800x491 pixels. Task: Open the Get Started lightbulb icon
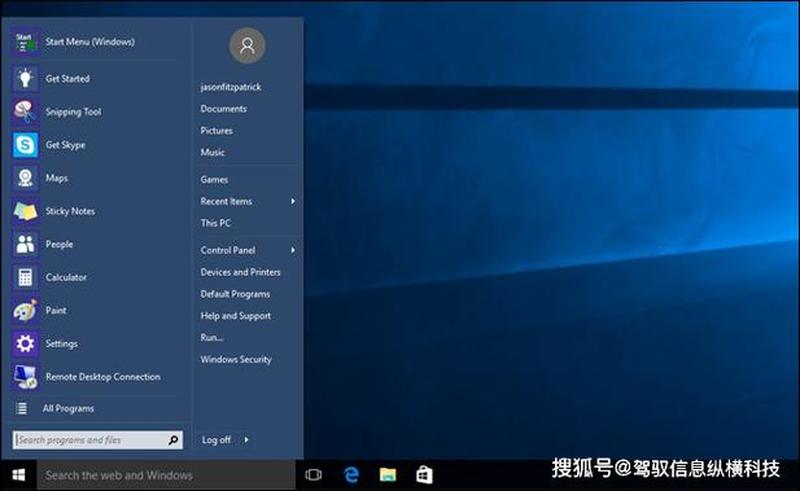[25, 79]
